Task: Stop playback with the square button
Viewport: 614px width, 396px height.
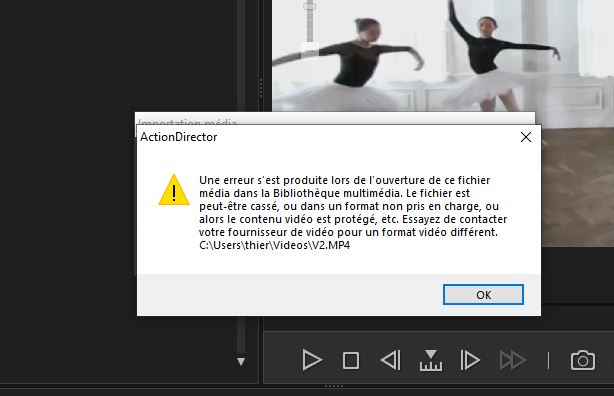Action: [350, 360]
